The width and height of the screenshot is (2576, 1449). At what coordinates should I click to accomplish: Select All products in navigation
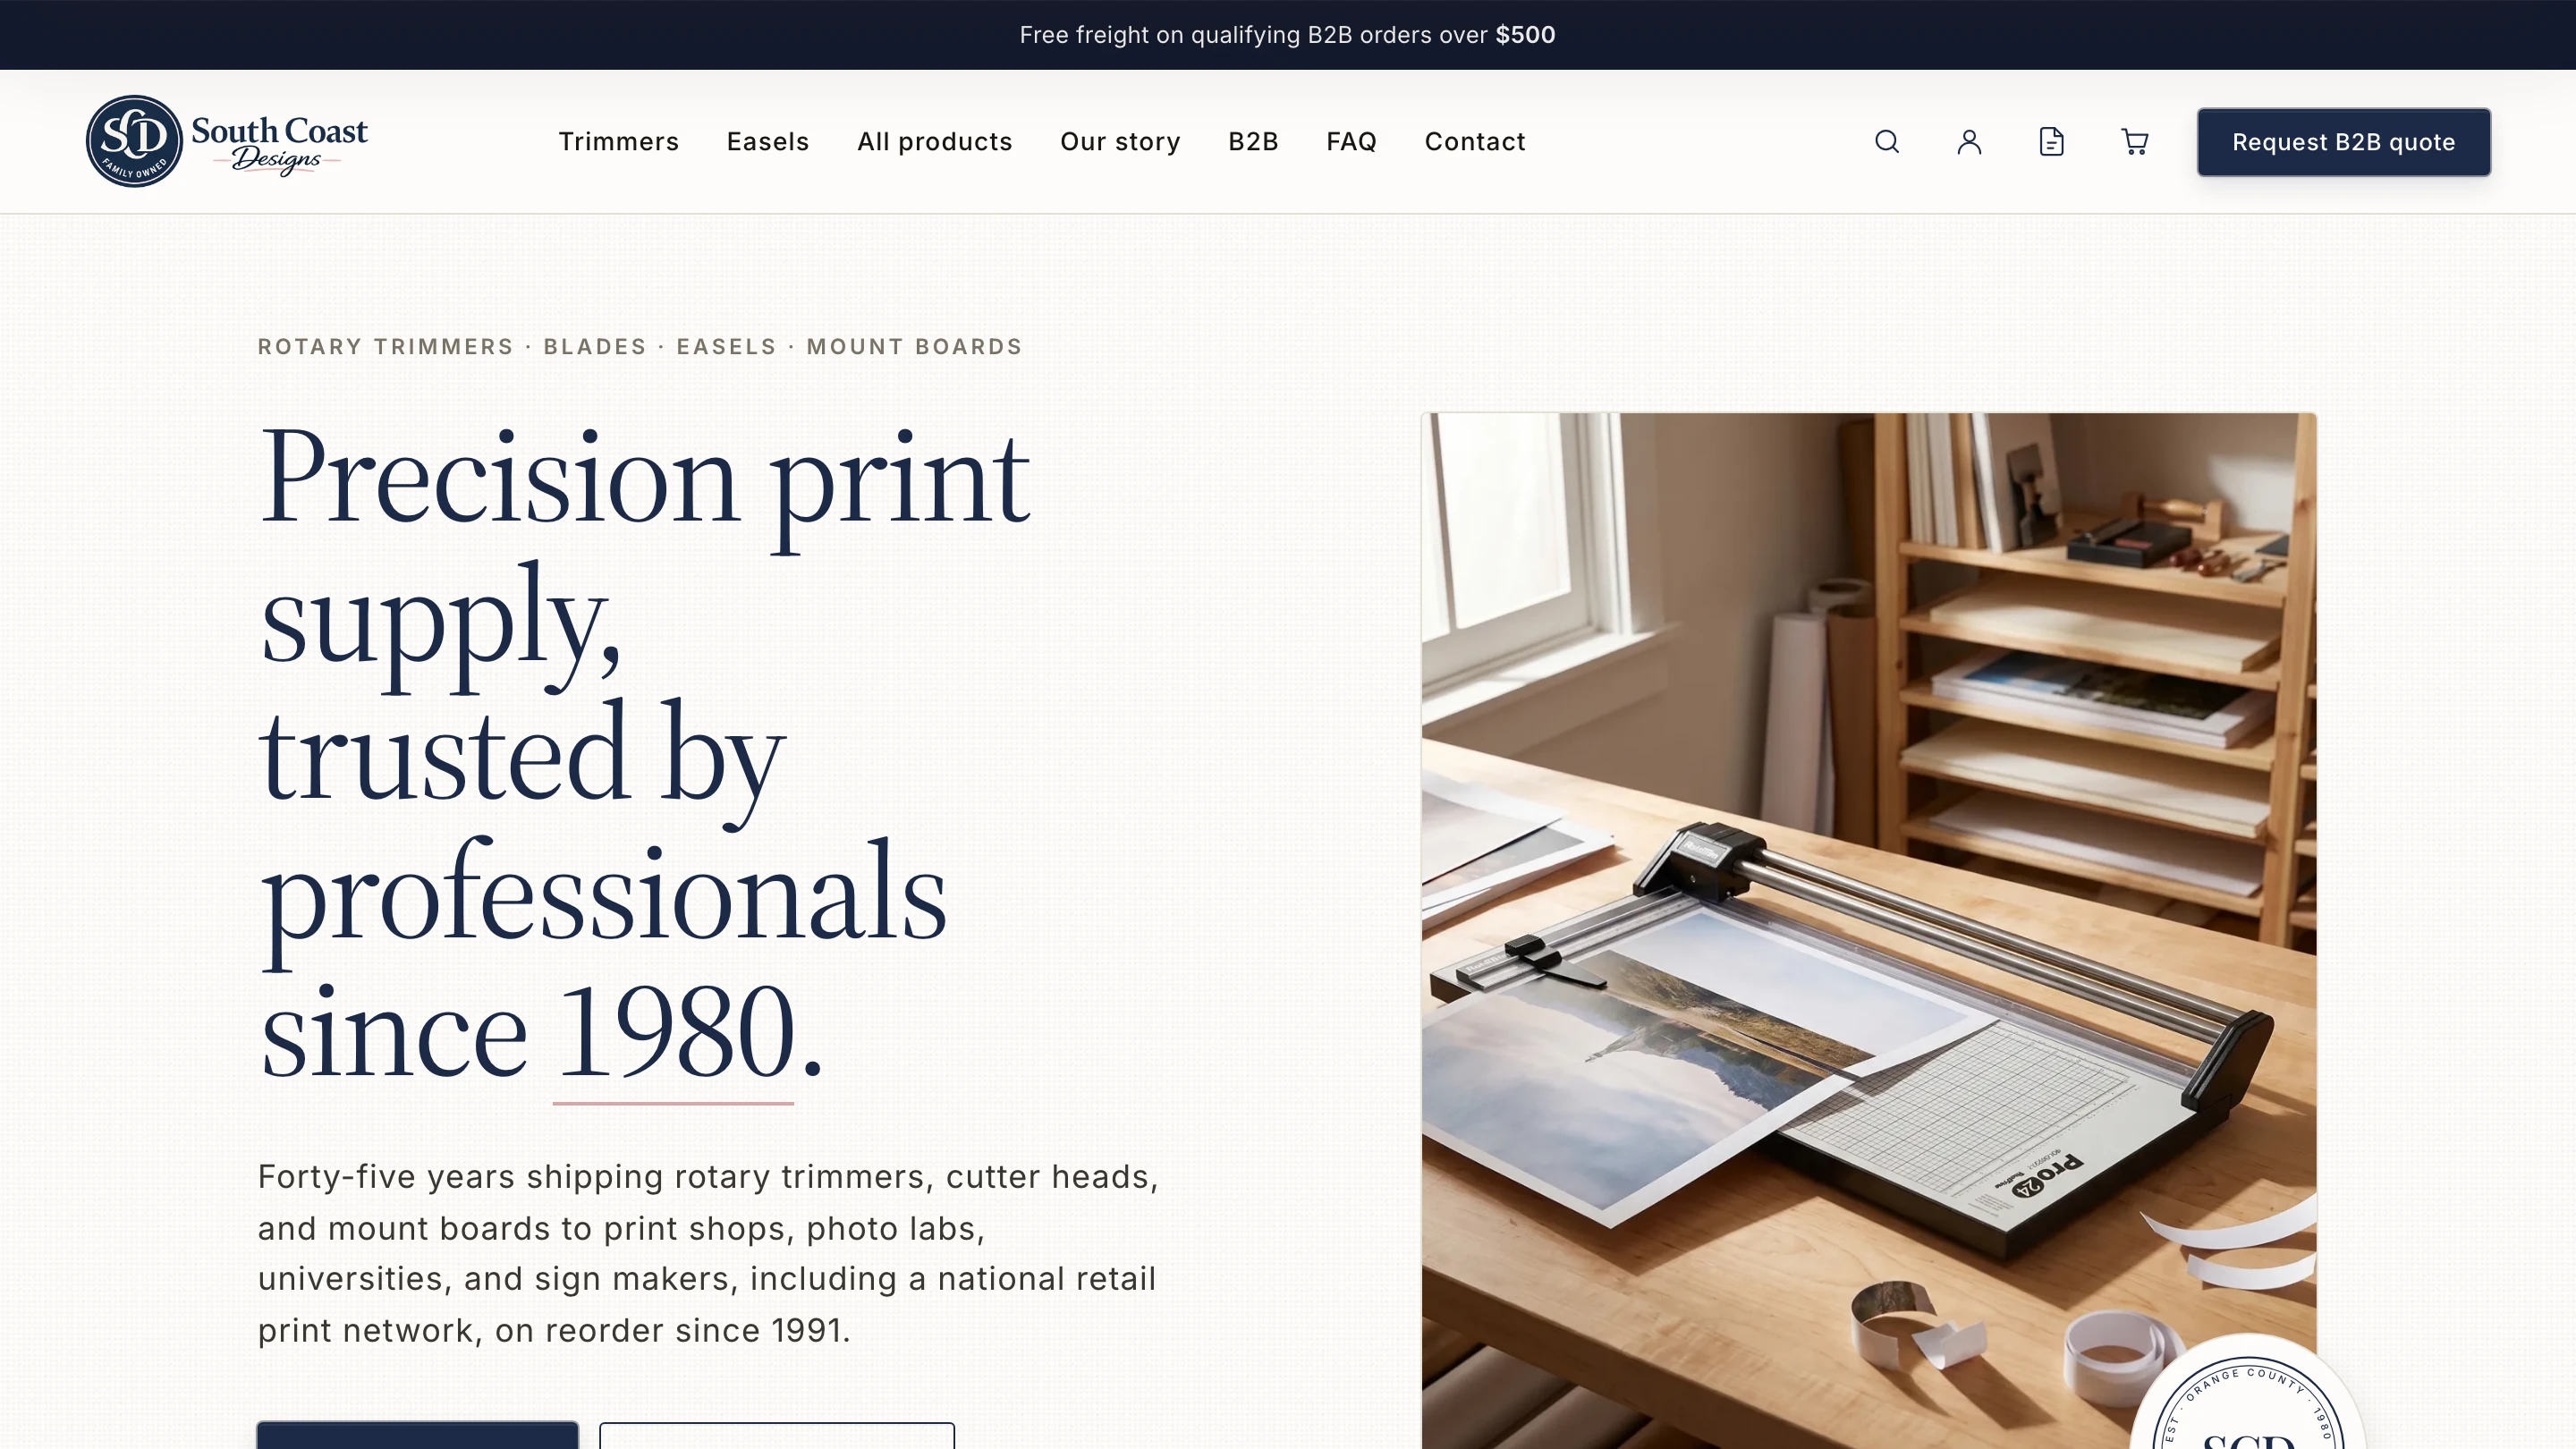pos(935,142)
